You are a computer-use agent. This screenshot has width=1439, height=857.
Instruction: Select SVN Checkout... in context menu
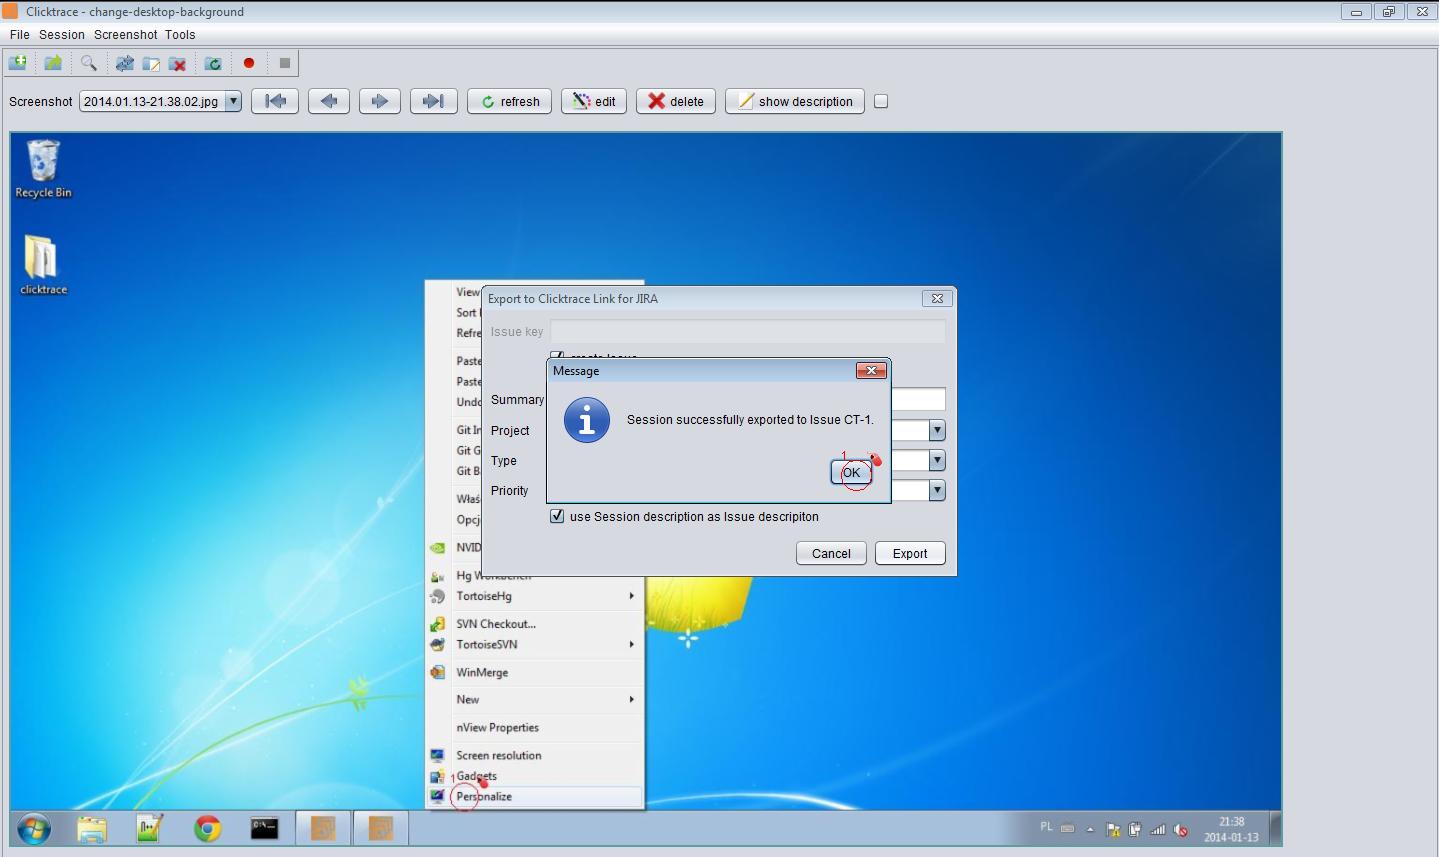pos(535,624)
